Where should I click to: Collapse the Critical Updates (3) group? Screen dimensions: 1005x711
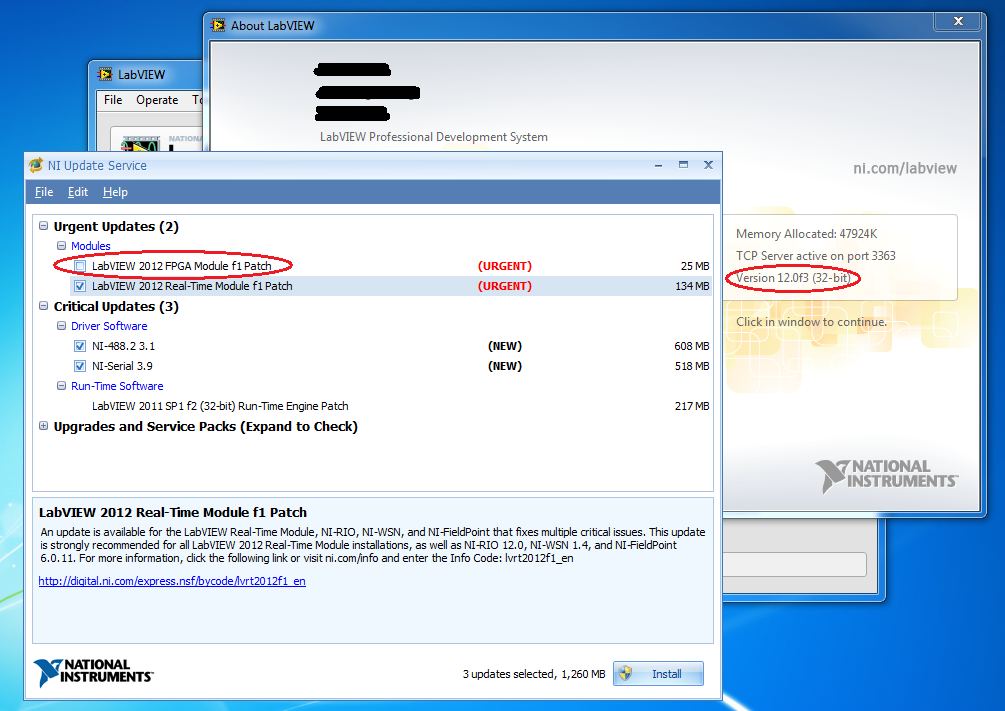(x=44, y=306)
